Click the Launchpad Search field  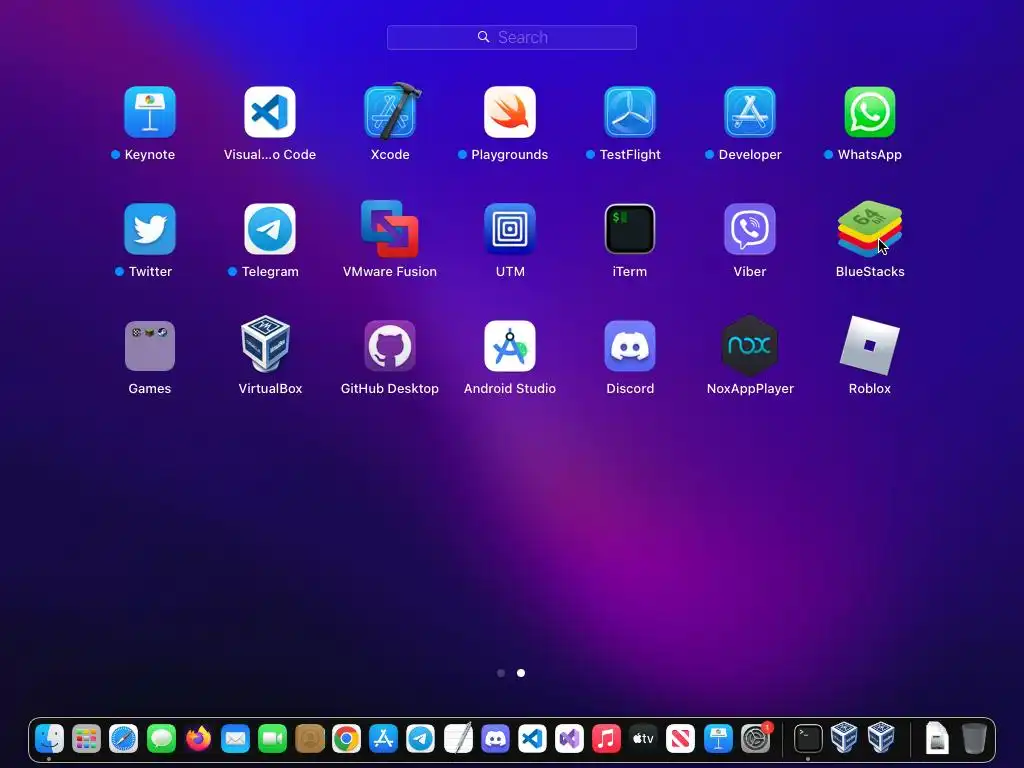512,37
